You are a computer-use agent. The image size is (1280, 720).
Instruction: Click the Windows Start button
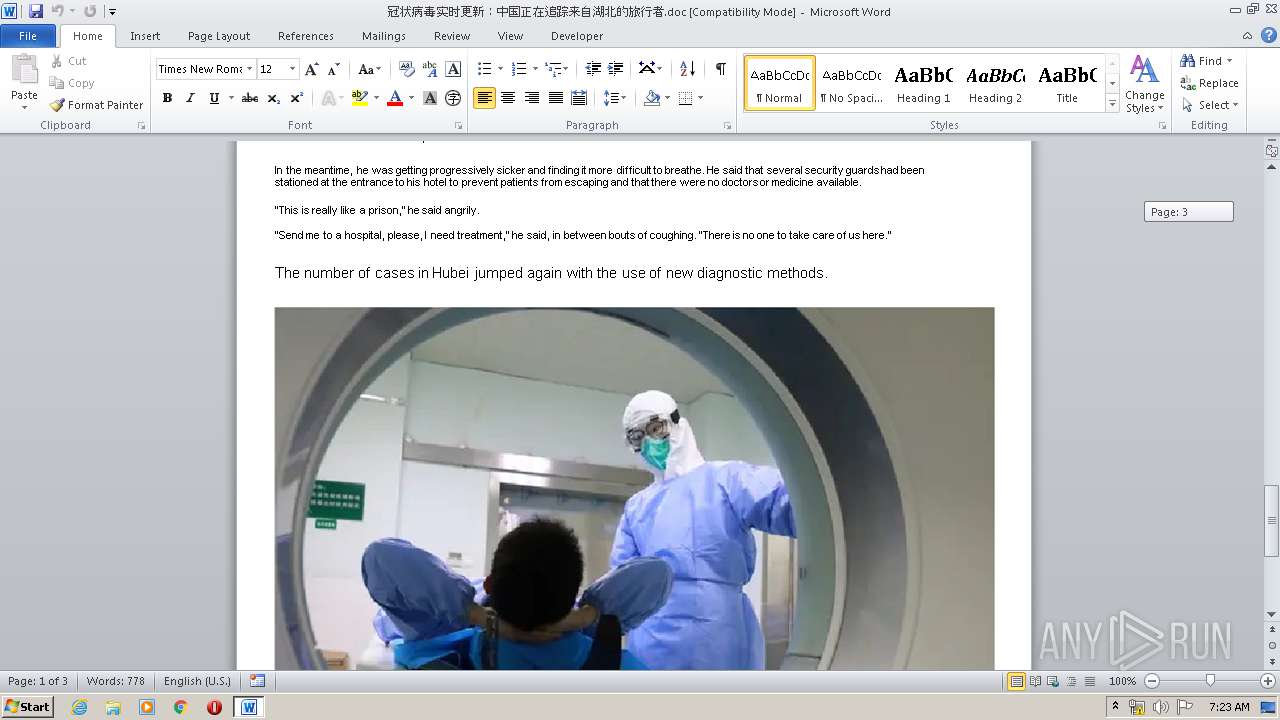27,706
